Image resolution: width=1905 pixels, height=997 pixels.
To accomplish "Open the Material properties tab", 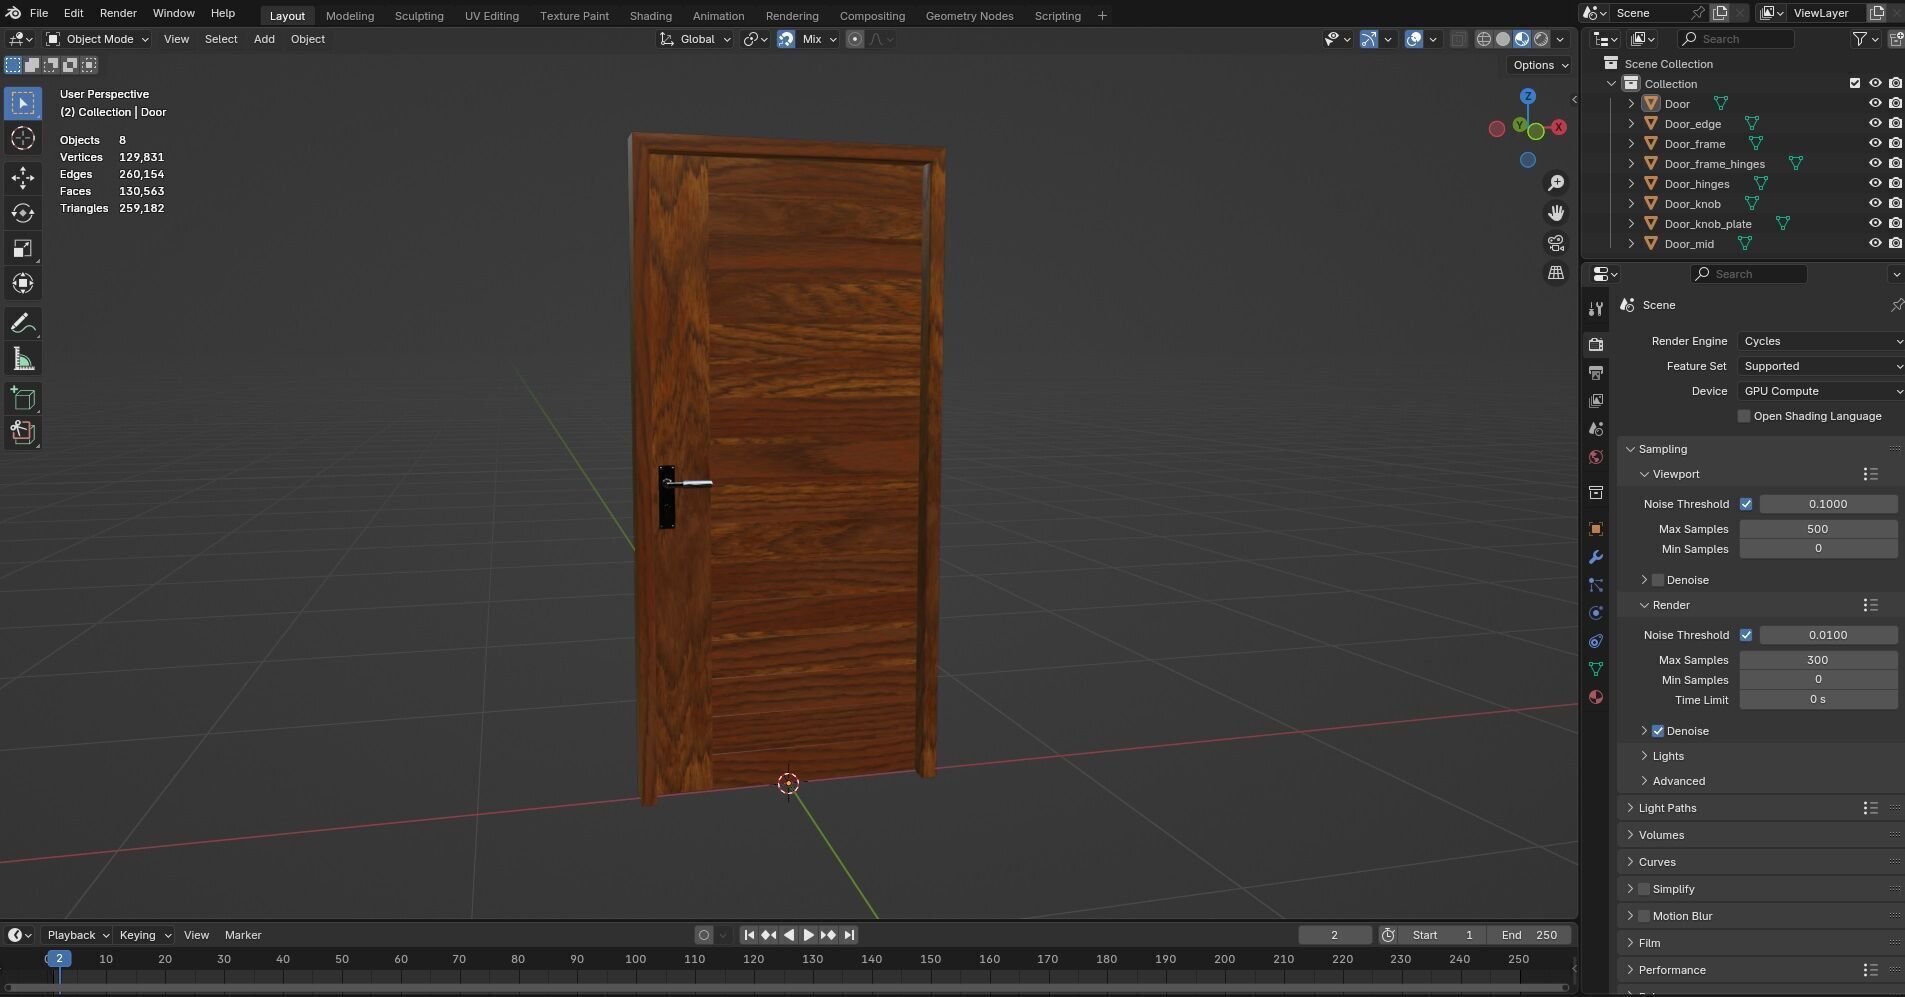I will [x=1596, y=697].
